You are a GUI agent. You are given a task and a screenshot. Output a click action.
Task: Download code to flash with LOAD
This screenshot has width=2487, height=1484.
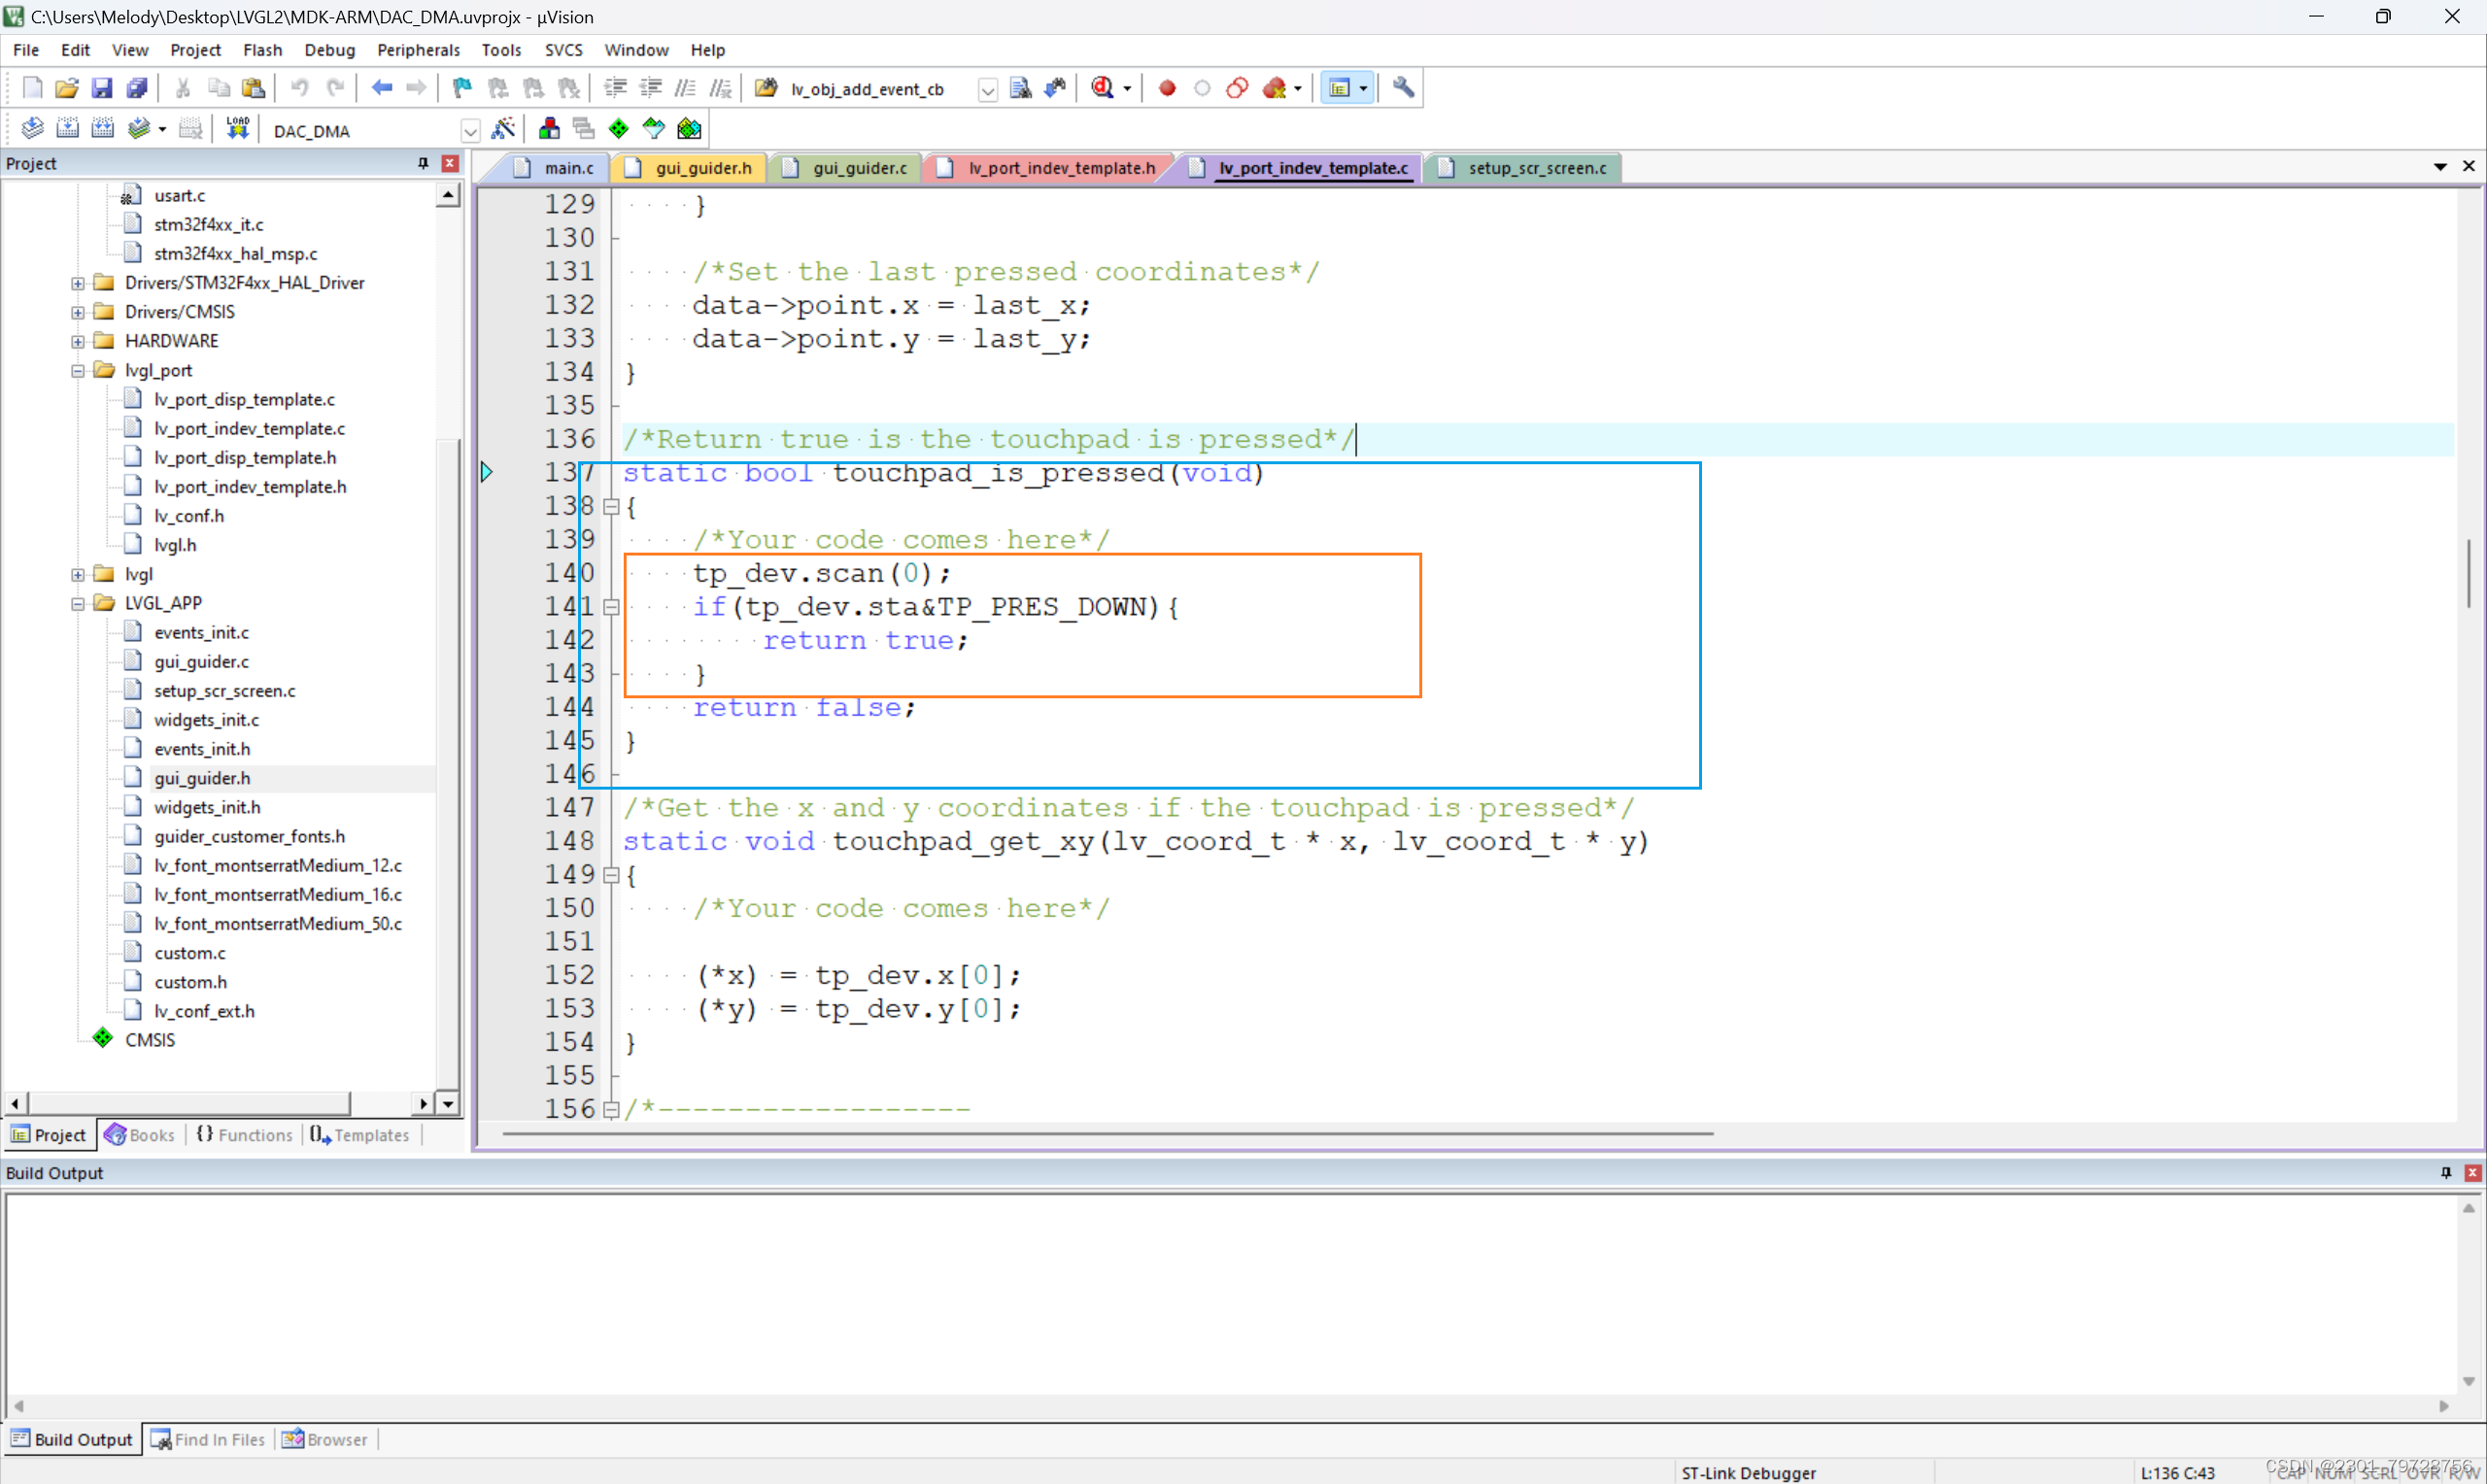point(237,128)
